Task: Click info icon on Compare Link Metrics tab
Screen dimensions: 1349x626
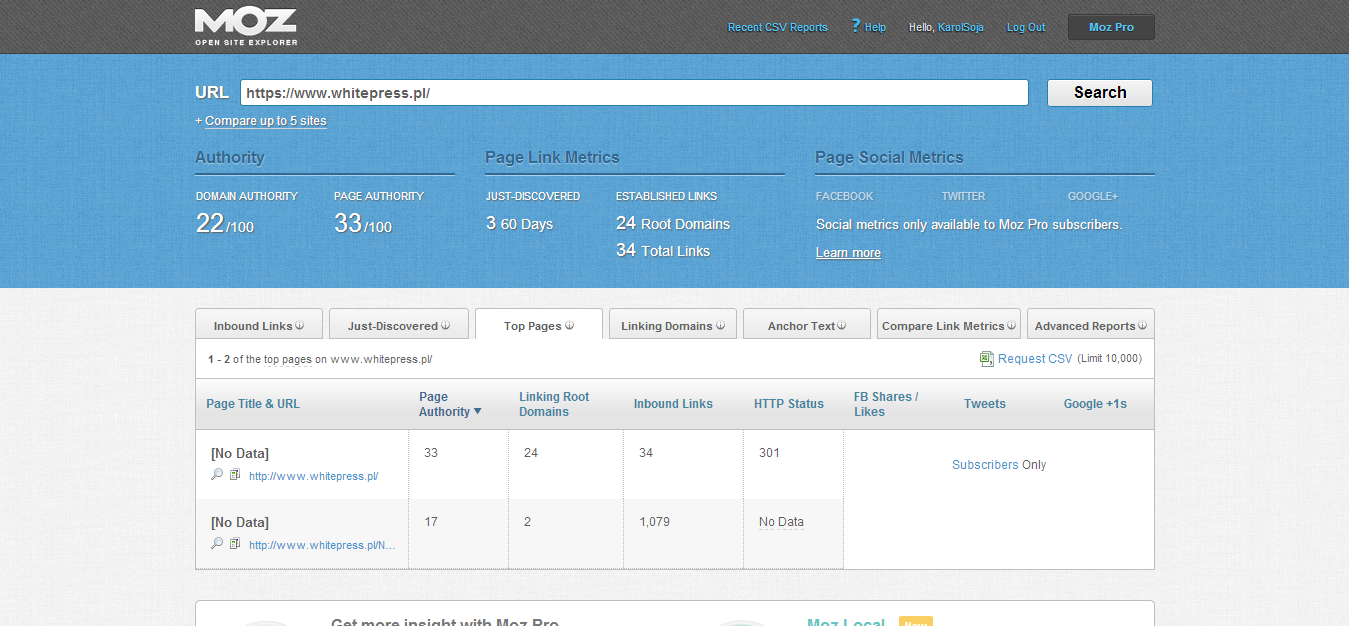Action: 1011,325
